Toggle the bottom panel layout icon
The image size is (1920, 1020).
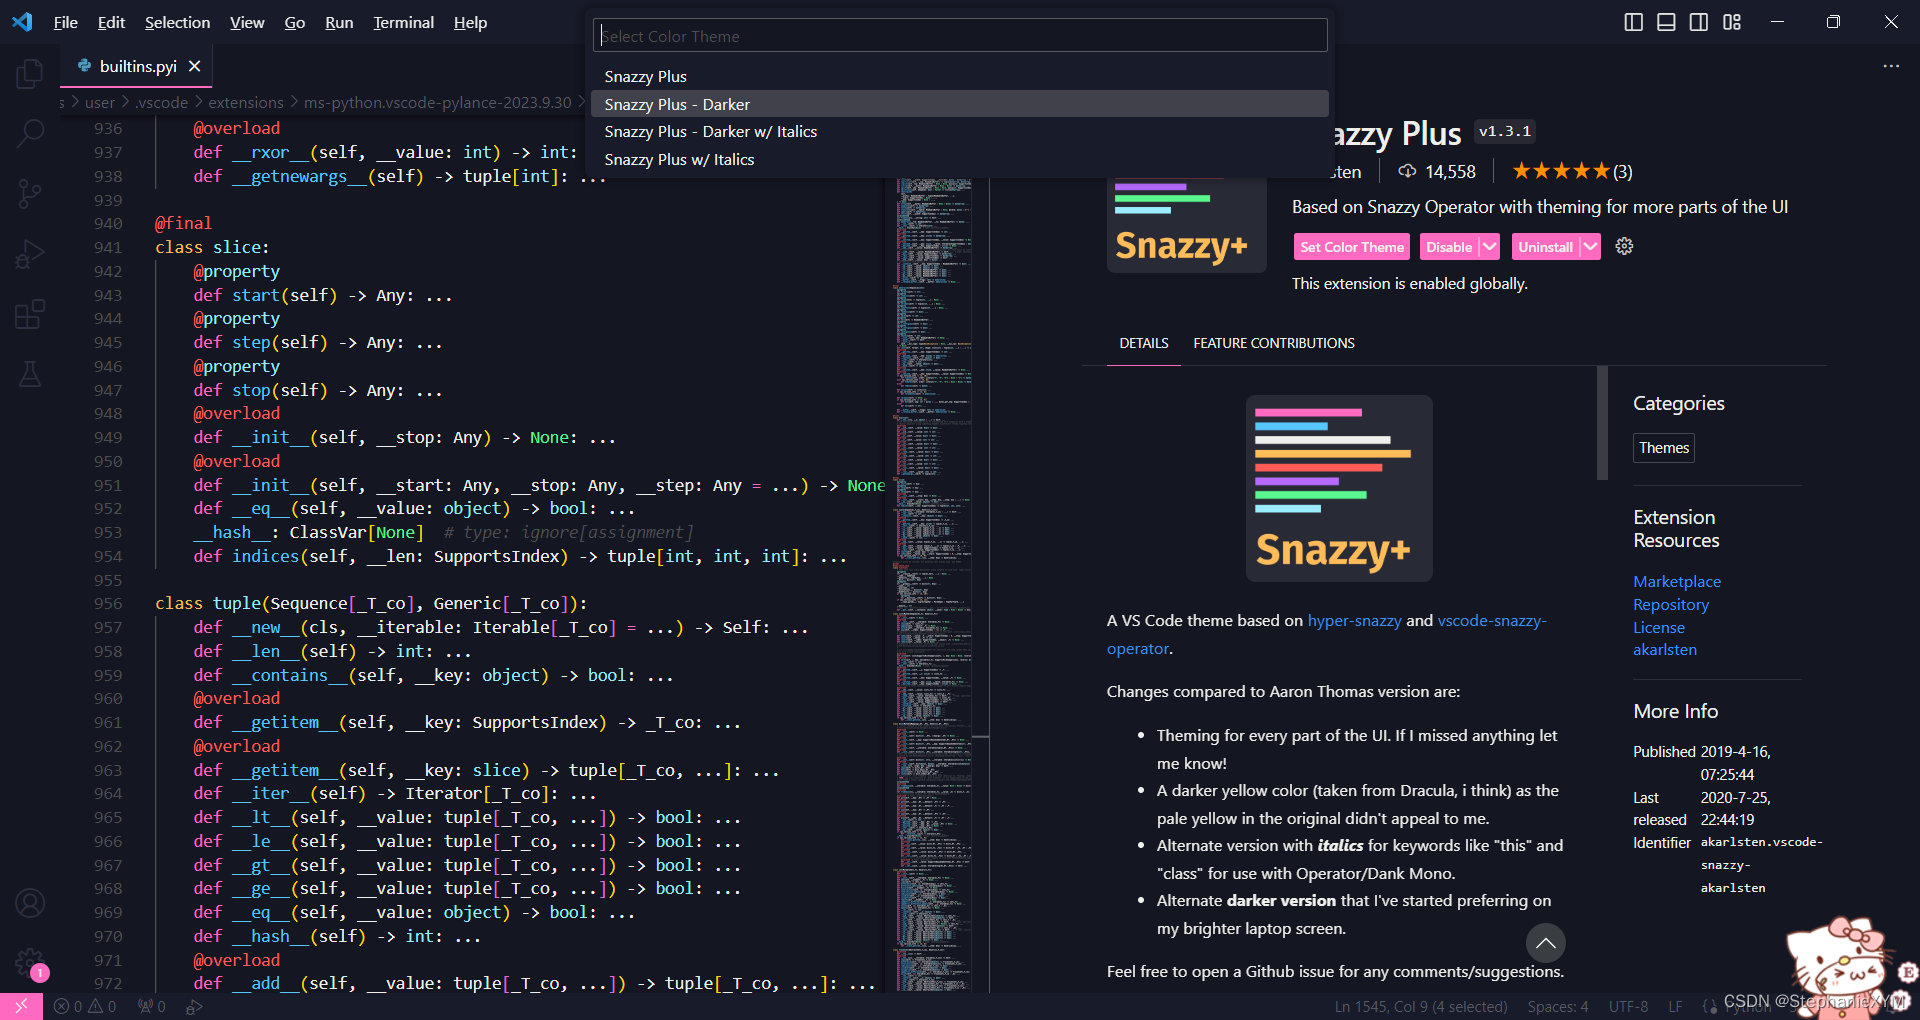(1666, 22)
